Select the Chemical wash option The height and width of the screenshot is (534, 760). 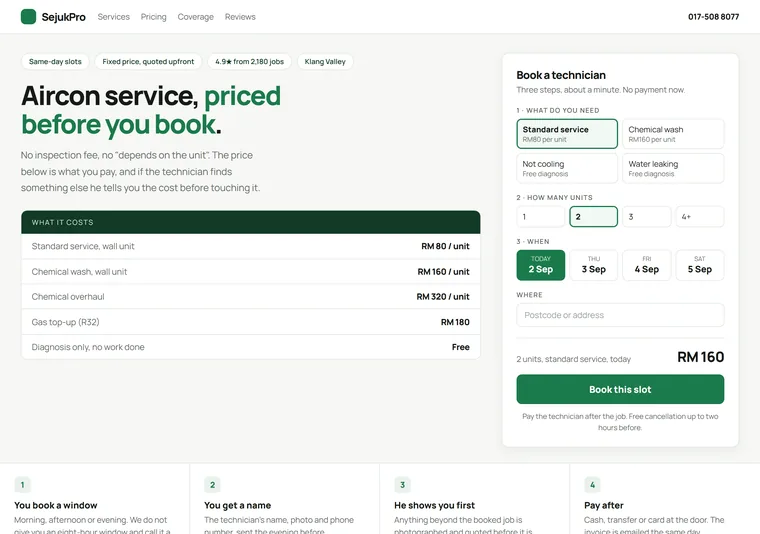point(673,134)
